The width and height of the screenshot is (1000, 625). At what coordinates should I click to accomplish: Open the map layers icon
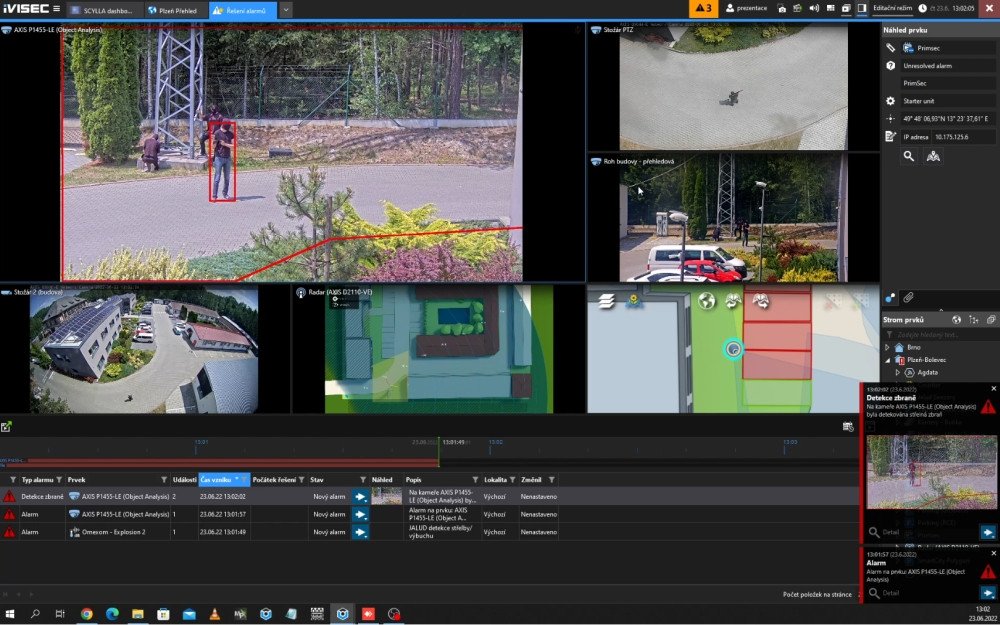[x=605, y=300]
